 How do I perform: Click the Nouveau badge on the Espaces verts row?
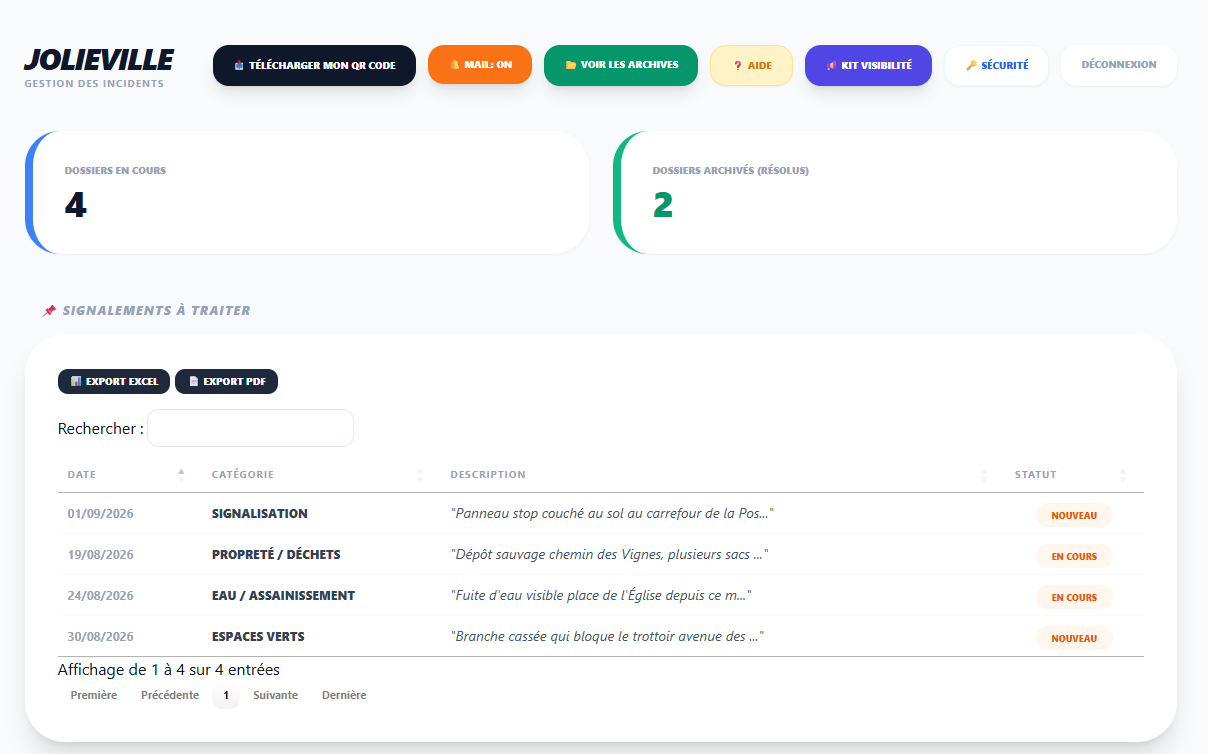pos(1074,638)
